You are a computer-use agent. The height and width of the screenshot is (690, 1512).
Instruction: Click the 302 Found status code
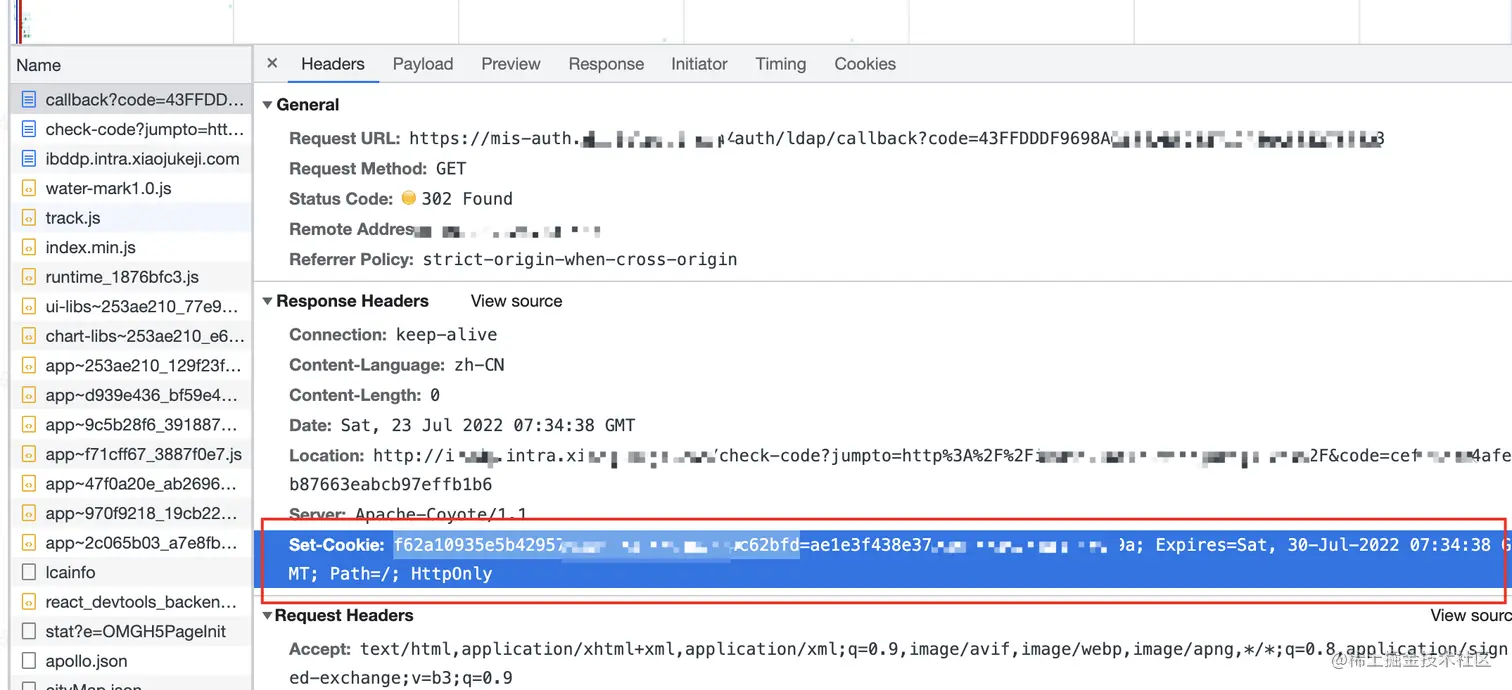click(467, 199)
